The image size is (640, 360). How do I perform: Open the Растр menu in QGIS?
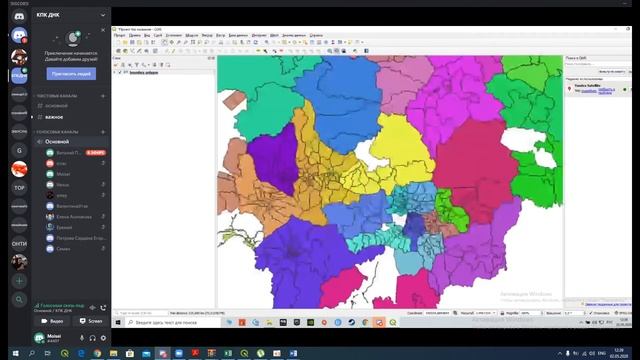(x=220, y=36)
